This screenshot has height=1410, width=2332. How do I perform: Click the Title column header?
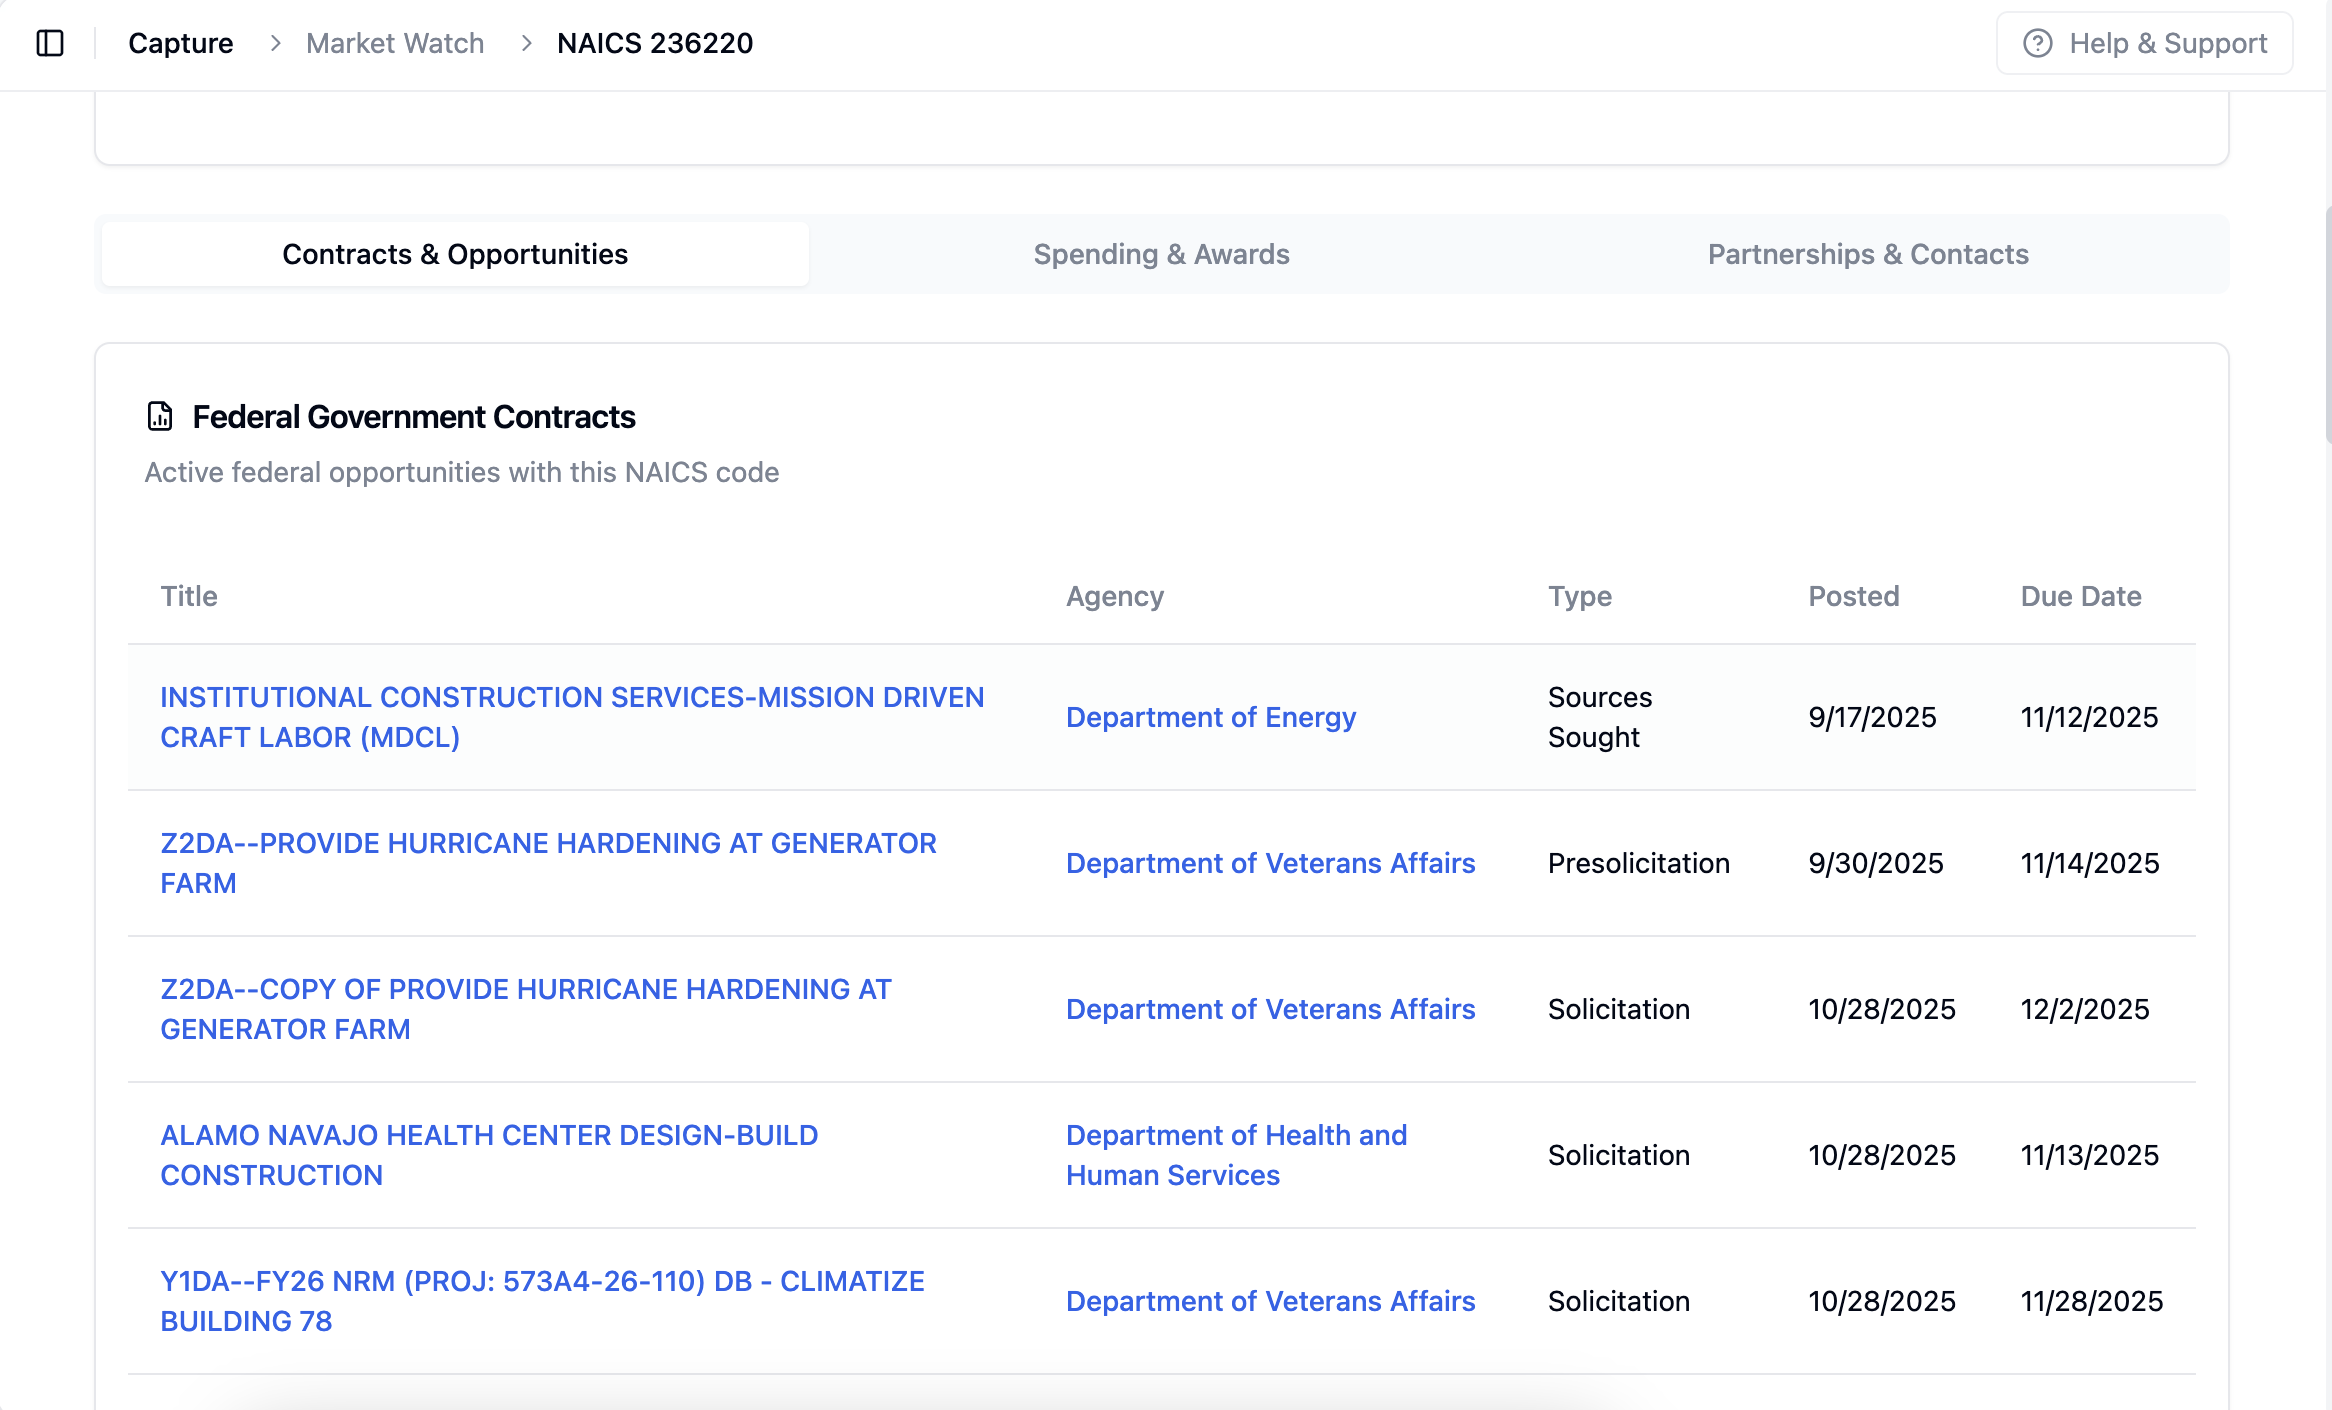tap(188, 596)
